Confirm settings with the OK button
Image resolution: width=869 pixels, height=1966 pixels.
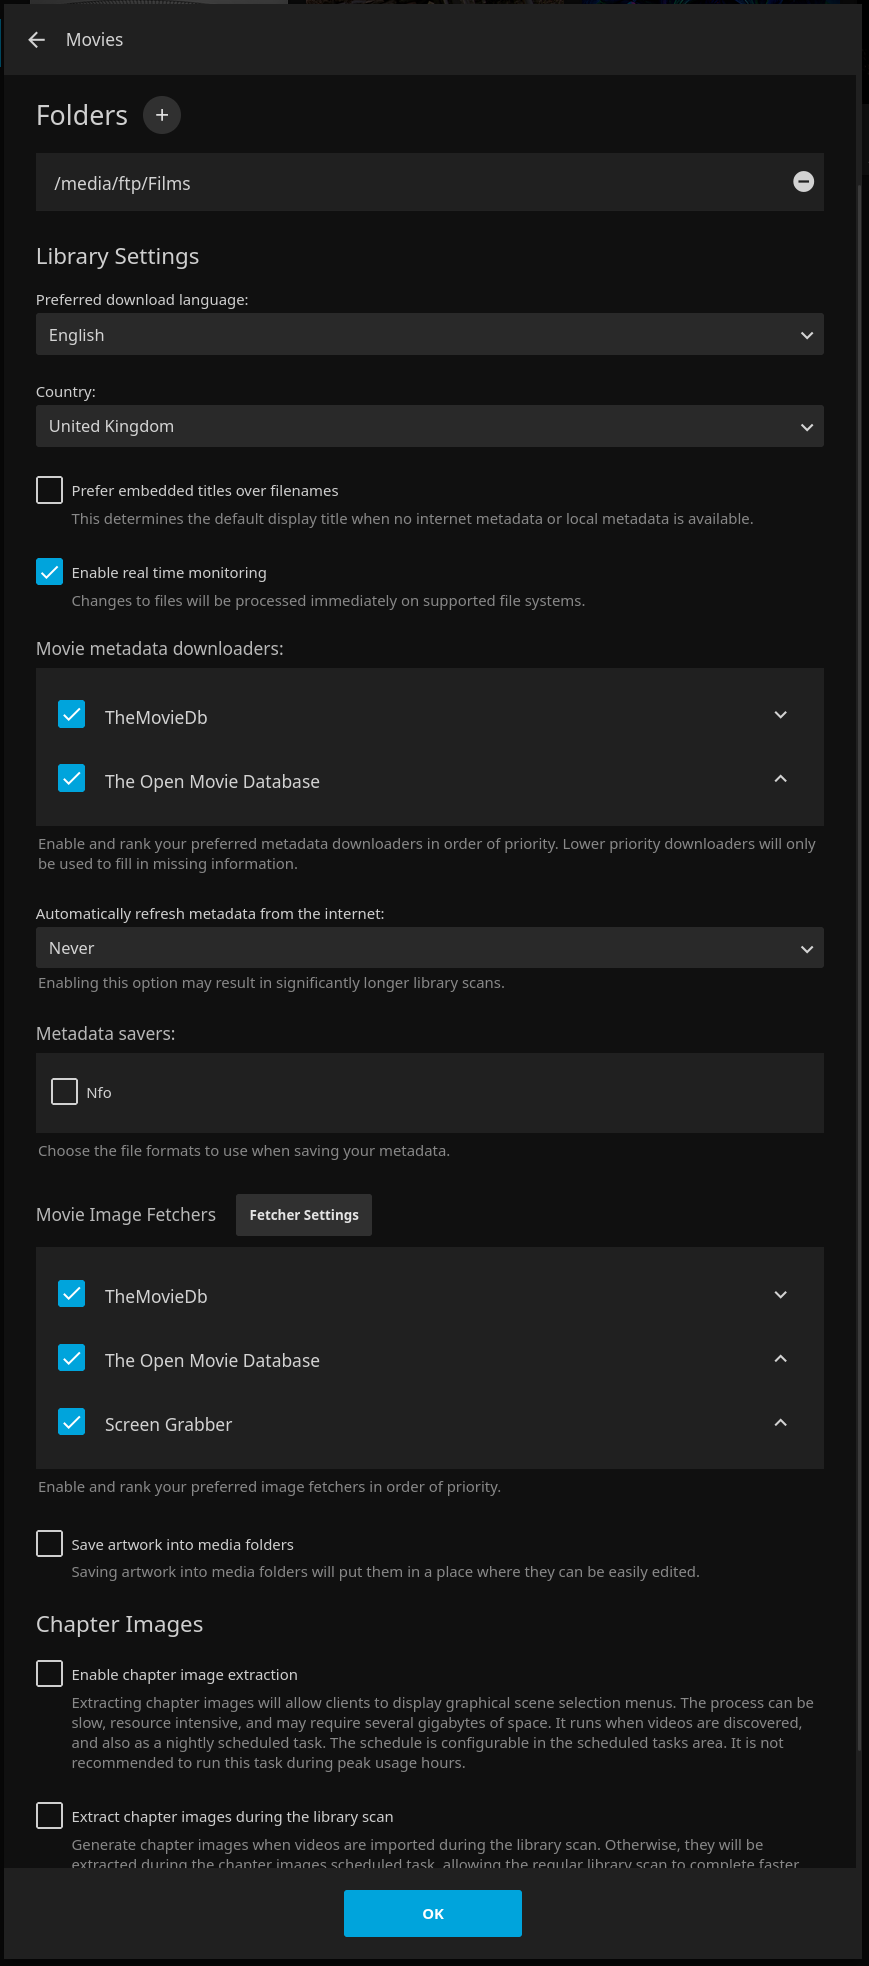(x=433, y=1913)
